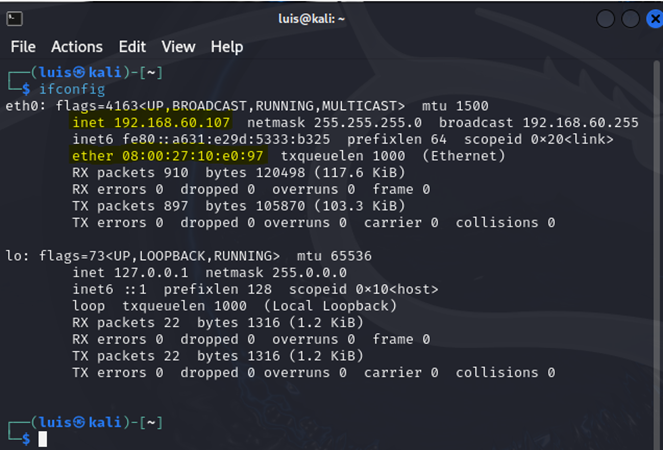Click the blue close window button

click(x=655, y=19)
